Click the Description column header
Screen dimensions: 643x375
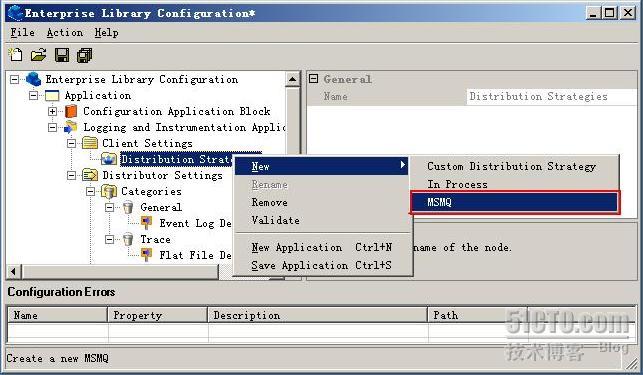318,315
